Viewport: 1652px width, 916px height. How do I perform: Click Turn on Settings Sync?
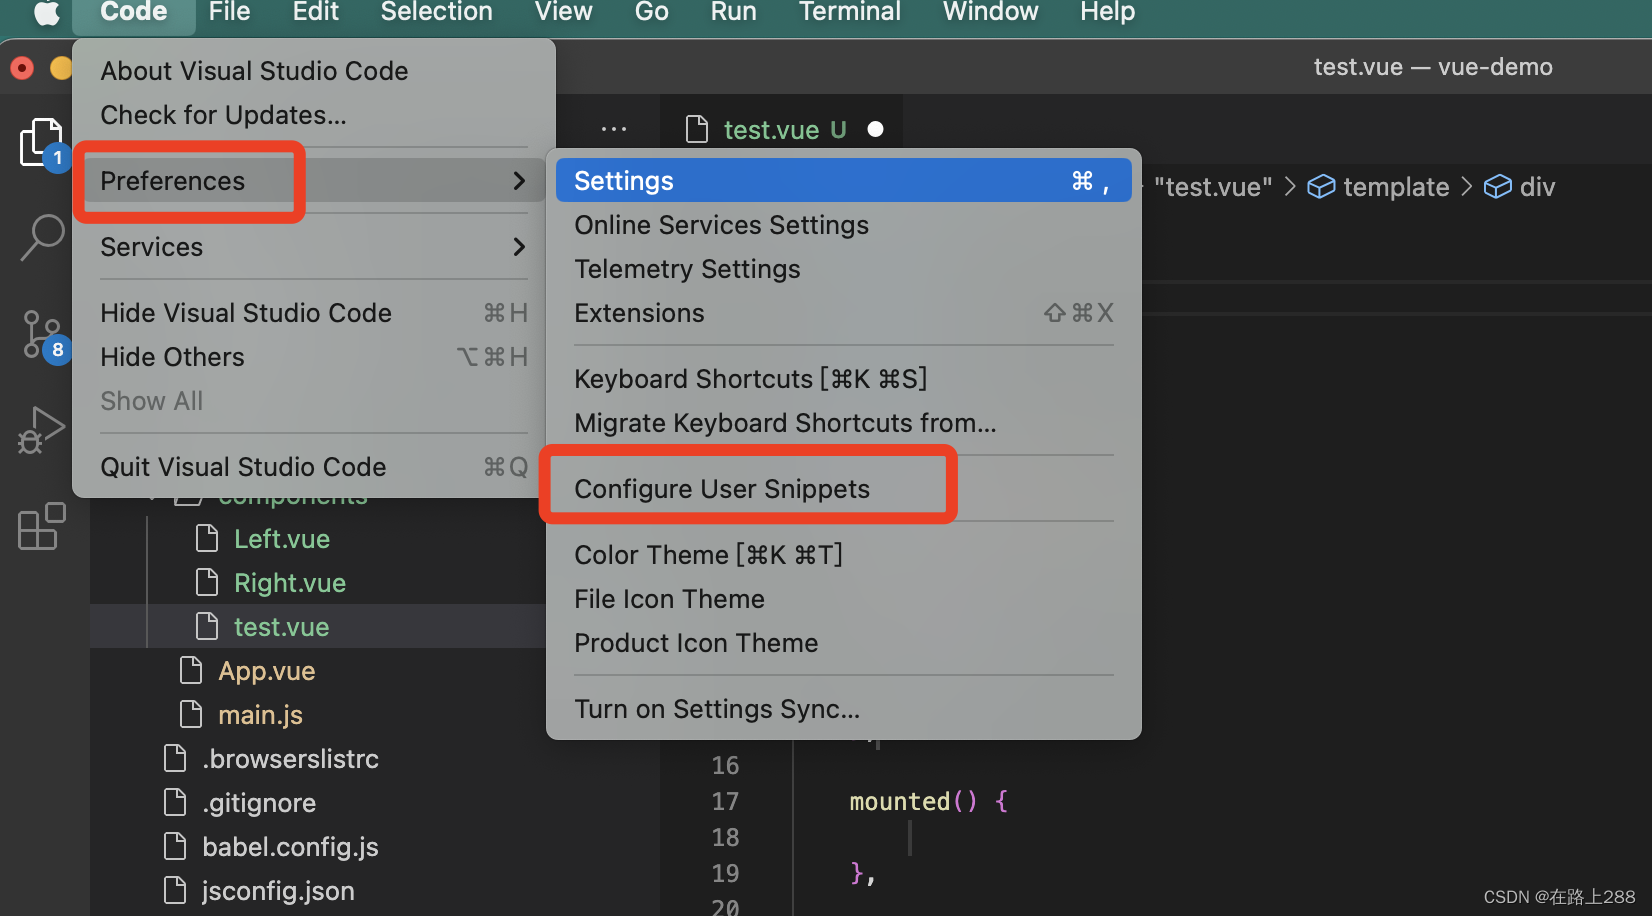click(x=843, y=708)
